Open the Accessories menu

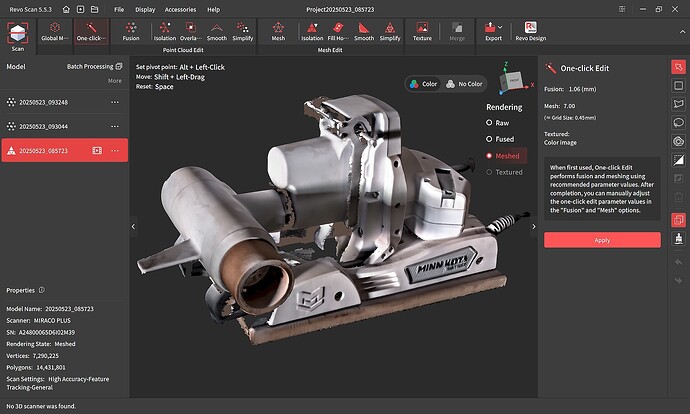coord(180,9)
